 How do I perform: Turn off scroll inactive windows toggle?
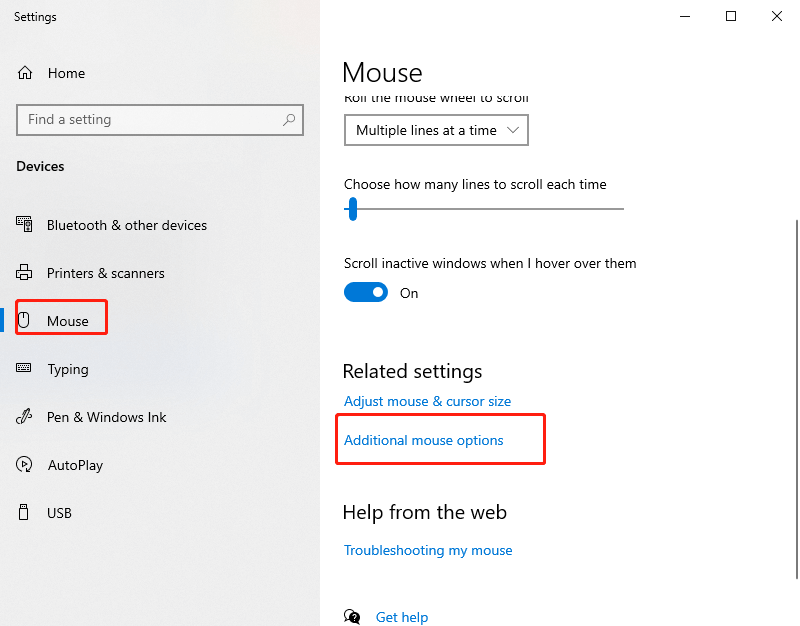pos(366,293)
